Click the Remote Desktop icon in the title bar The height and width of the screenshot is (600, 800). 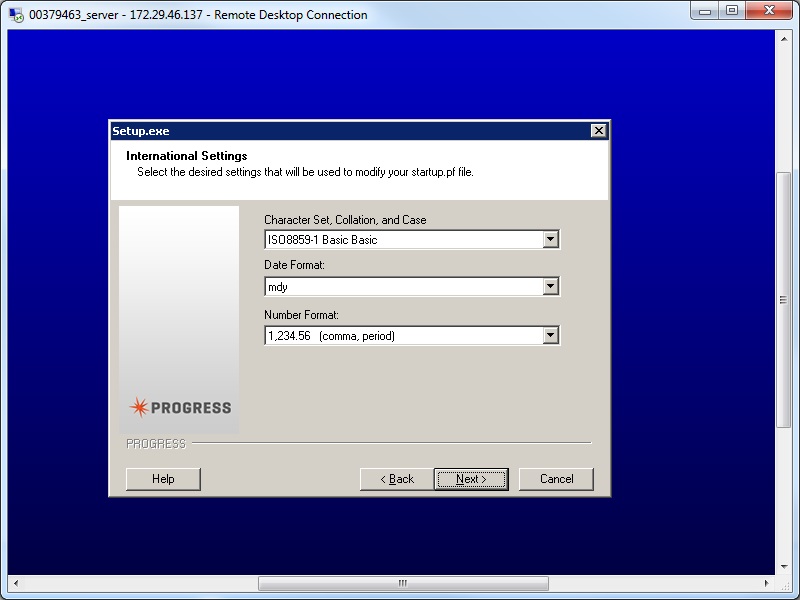14,11
